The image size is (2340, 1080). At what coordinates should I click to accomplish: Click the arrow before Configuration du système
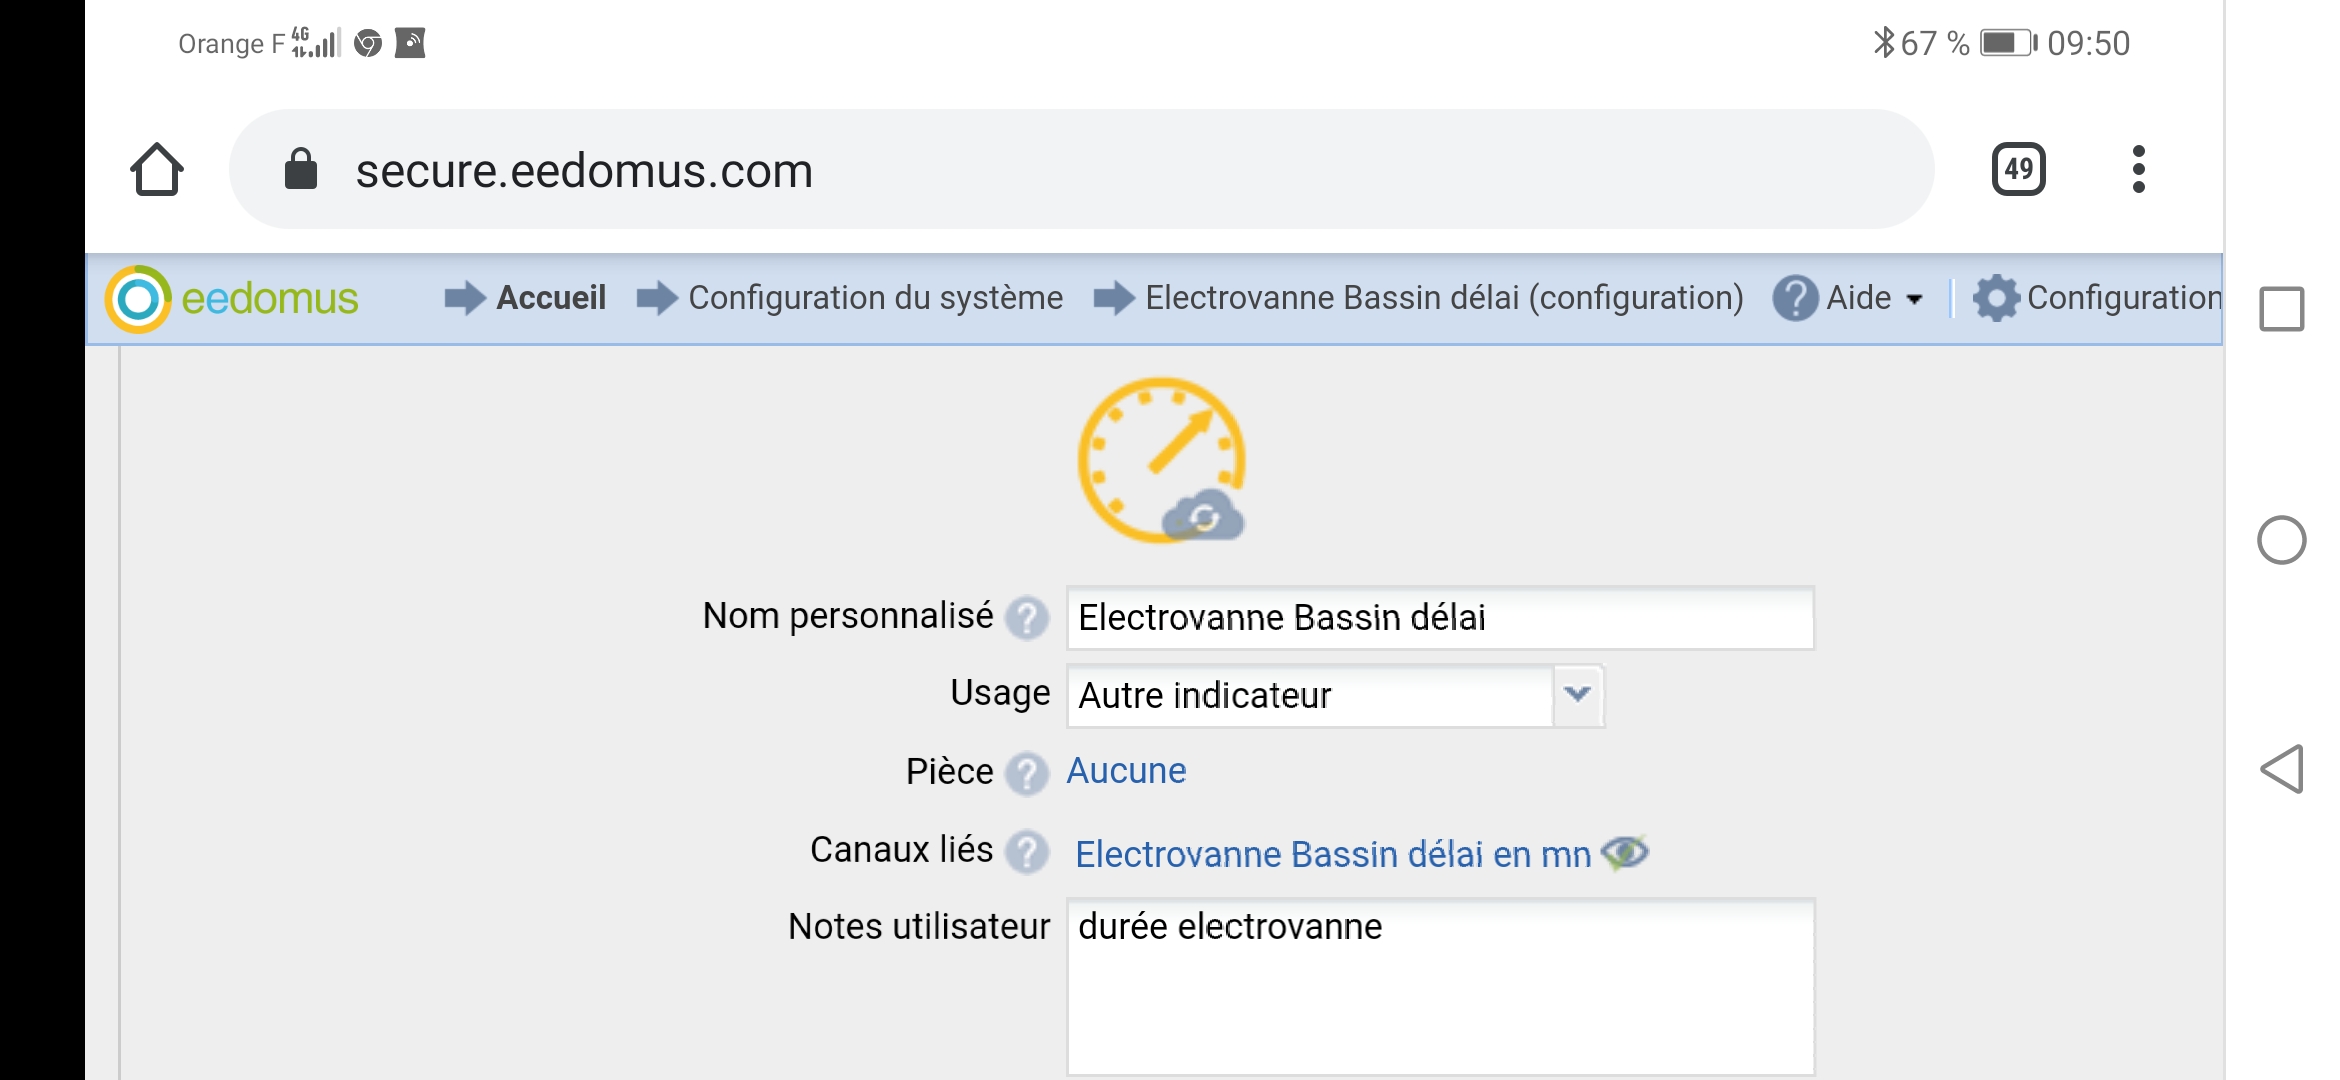657,298
